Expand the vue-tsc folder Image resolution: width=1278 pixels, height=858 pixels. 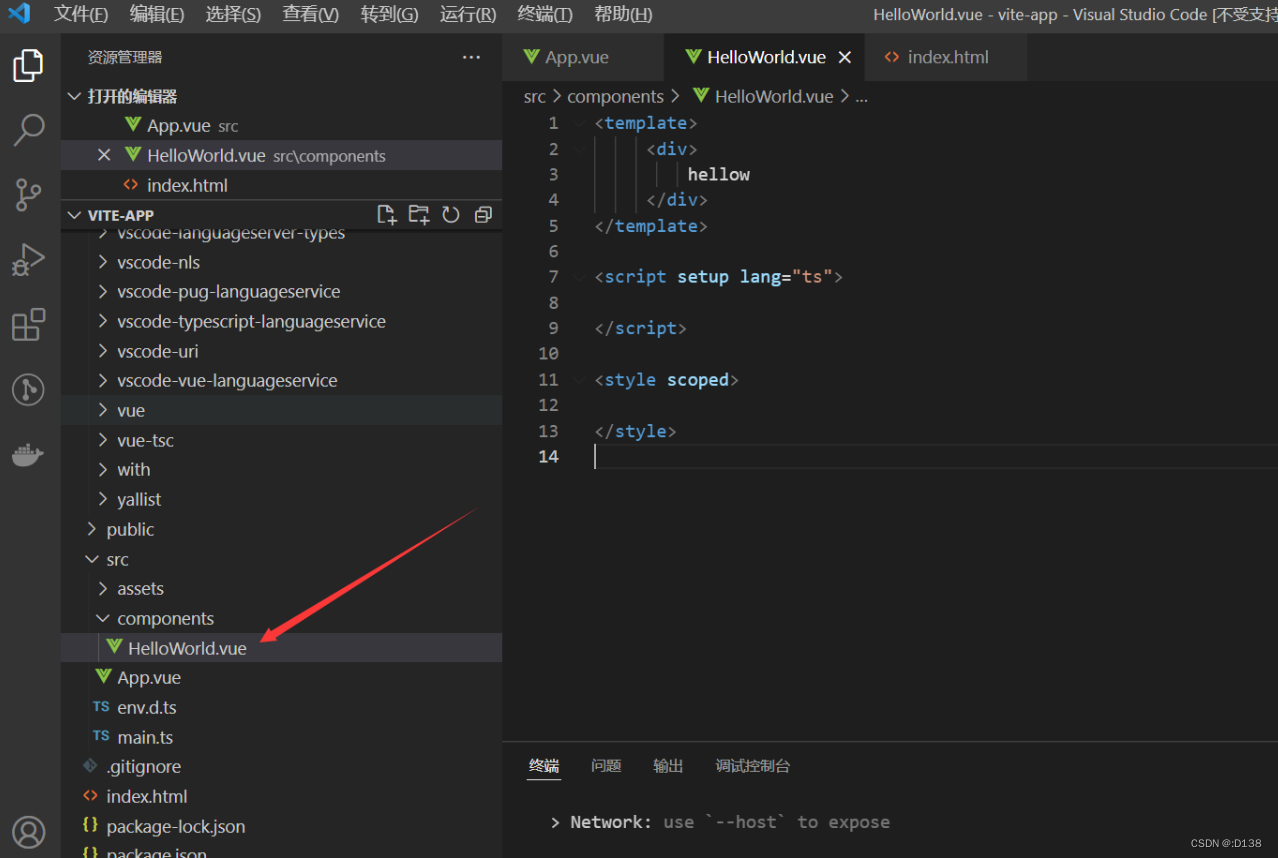[x=281, y=440]
